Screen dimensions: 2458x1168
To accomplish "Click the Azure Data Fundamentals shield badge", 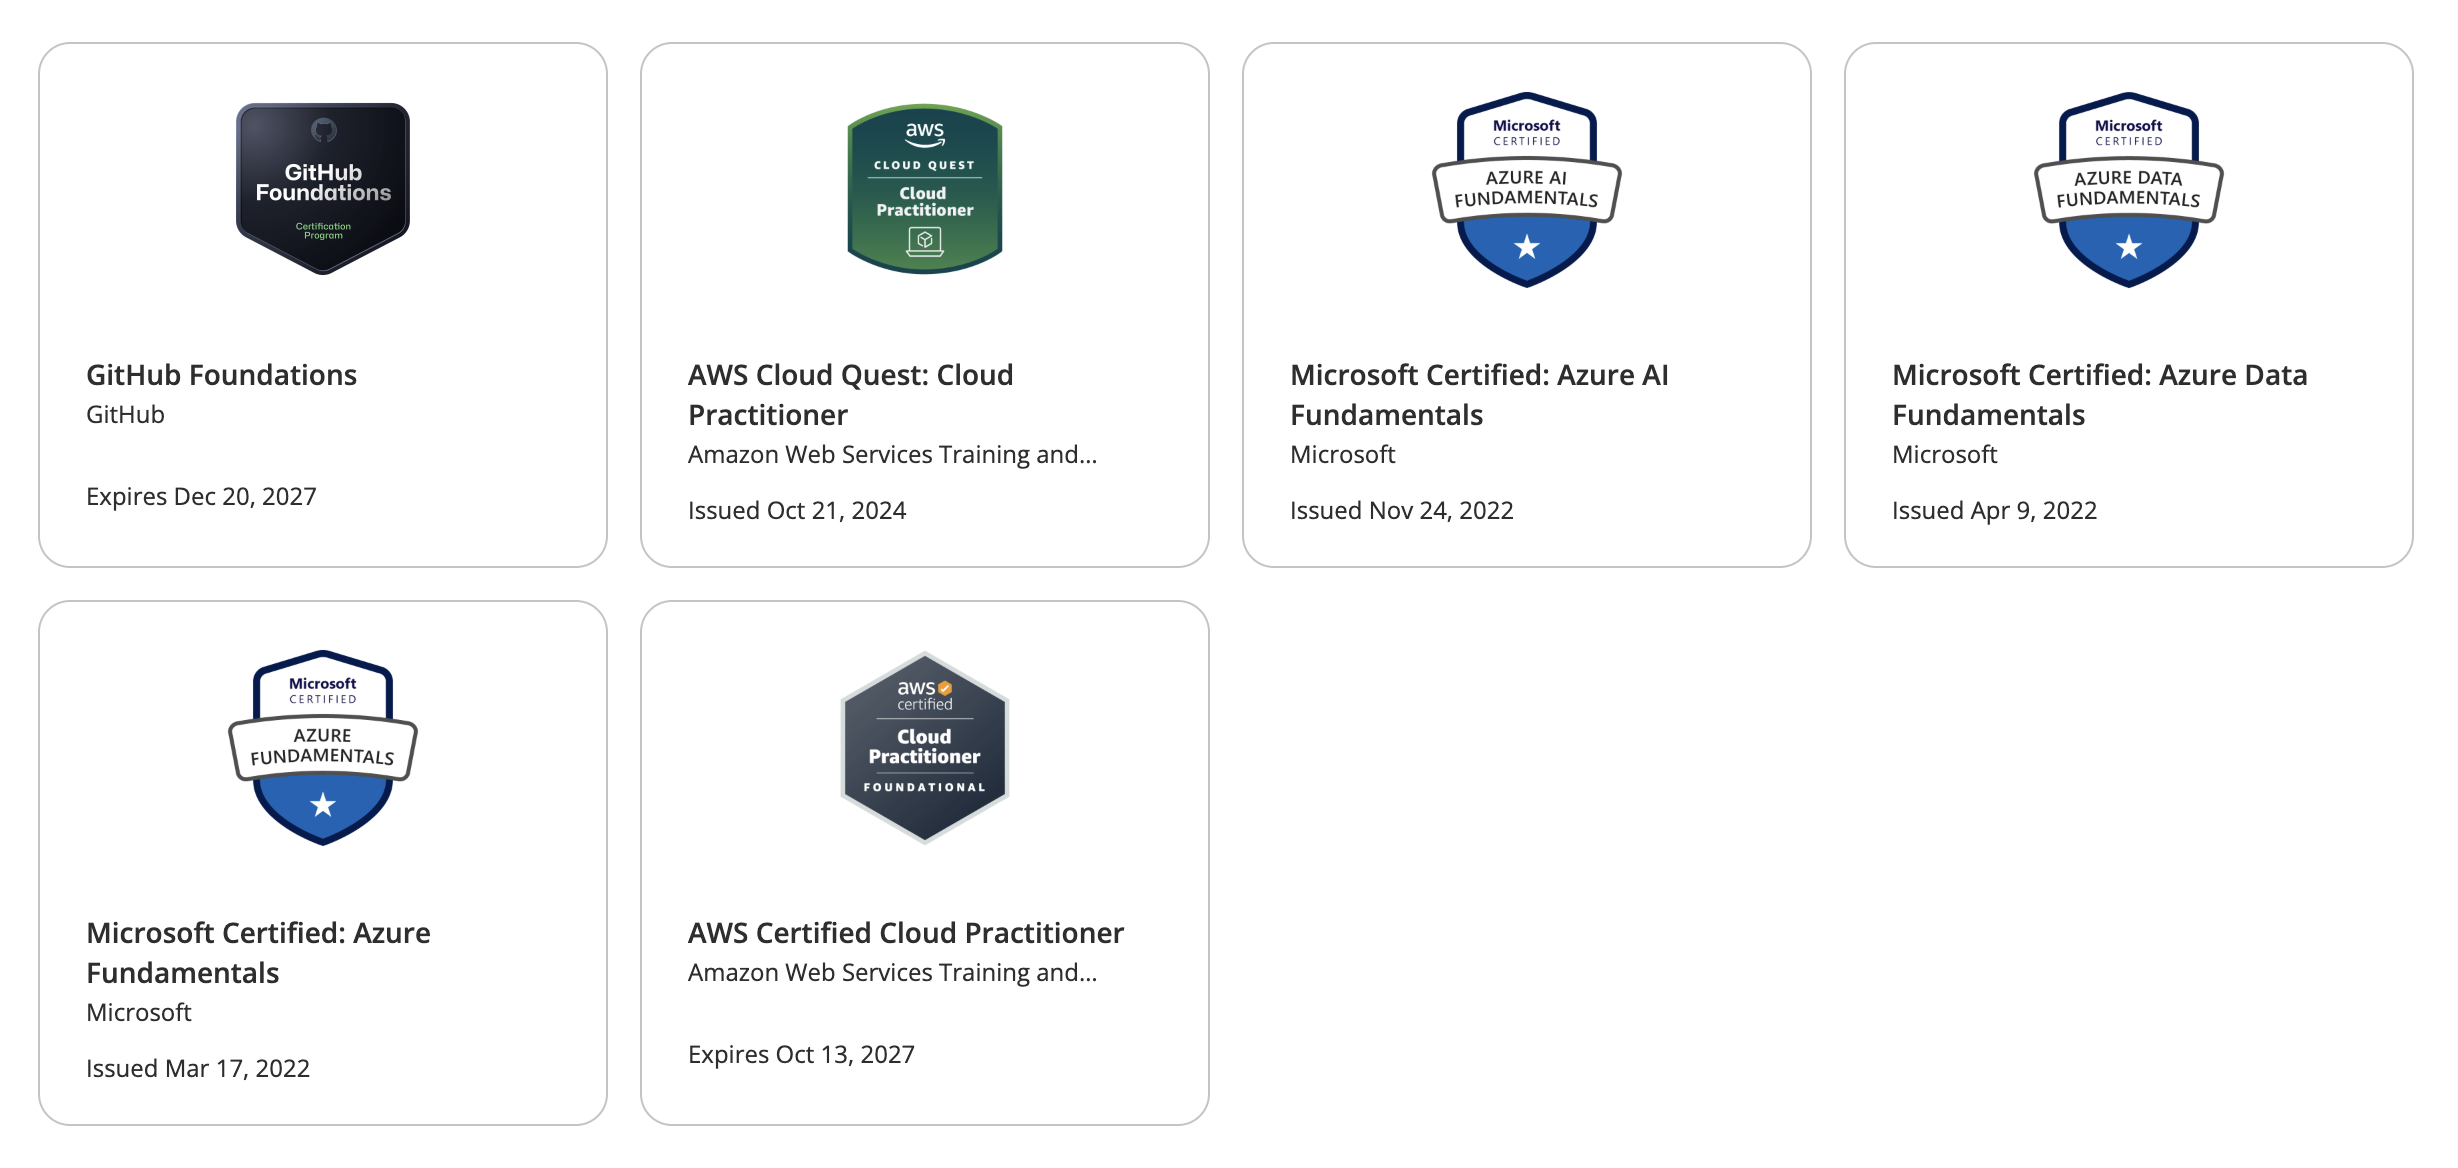I will tap(2128, 190).
